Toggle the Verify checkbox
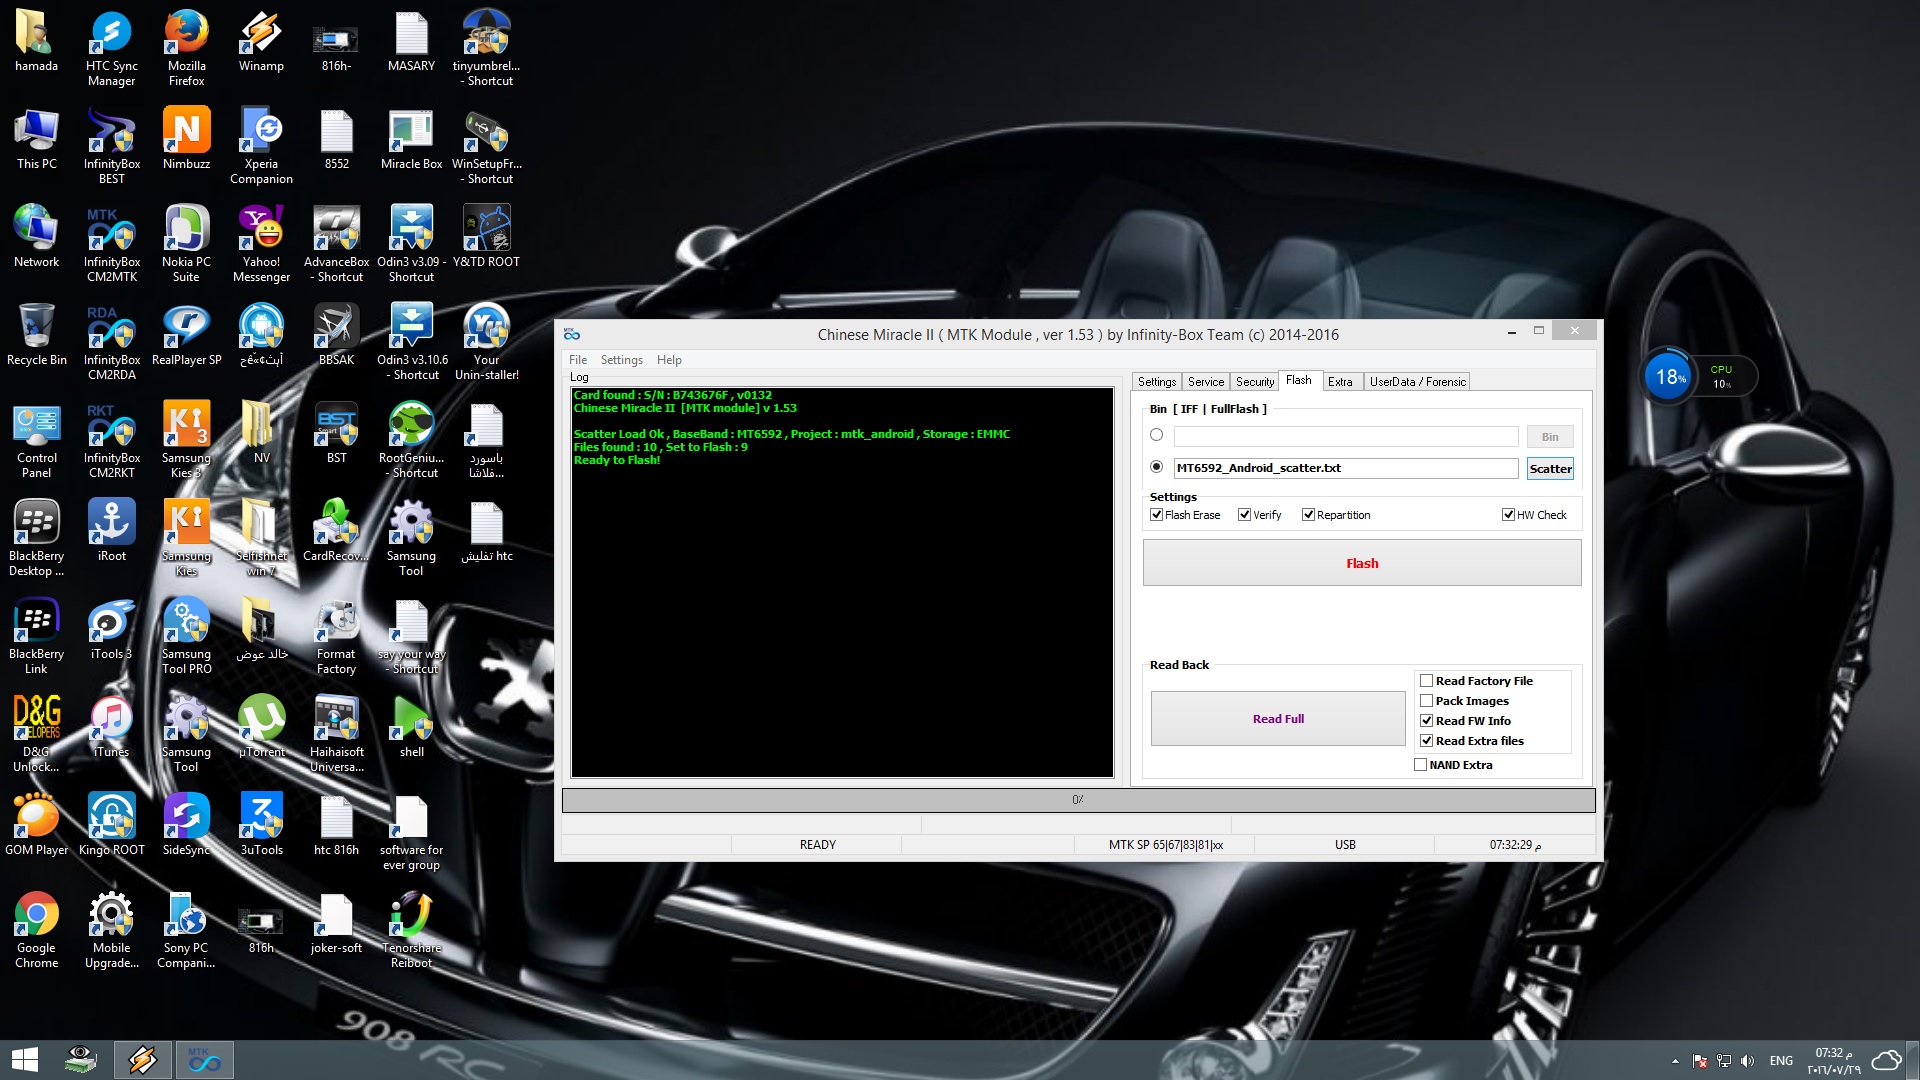This screenshot has height=1080, width=1920. (x=1244, y=515)
